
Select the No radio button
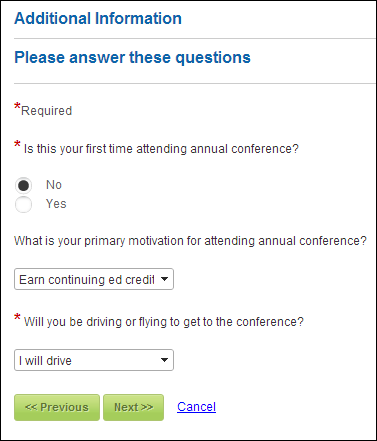click(23, 185)
